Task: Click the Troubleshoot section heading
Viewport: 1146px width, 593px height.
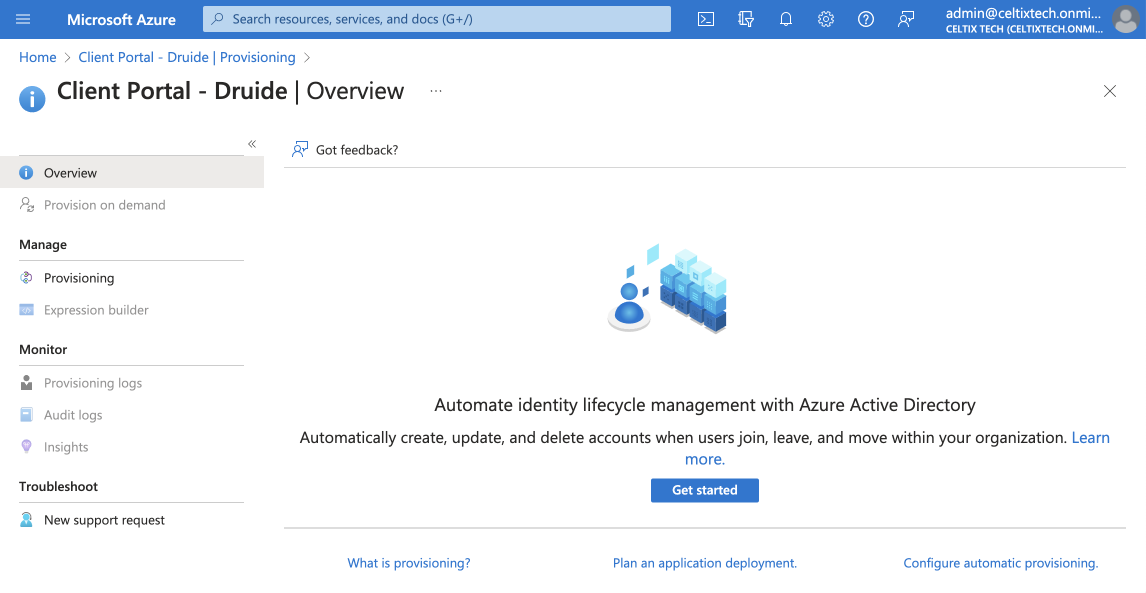Action: tap(58, 486)
